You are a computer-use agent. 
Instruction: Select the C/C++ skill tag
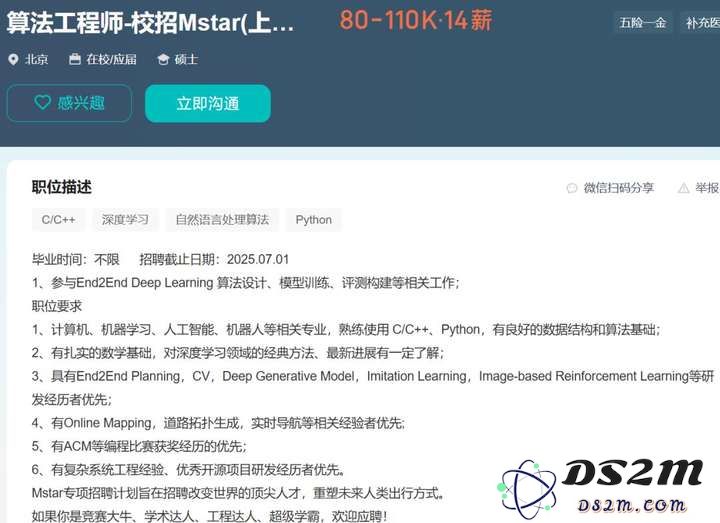(x=58, y=219)
